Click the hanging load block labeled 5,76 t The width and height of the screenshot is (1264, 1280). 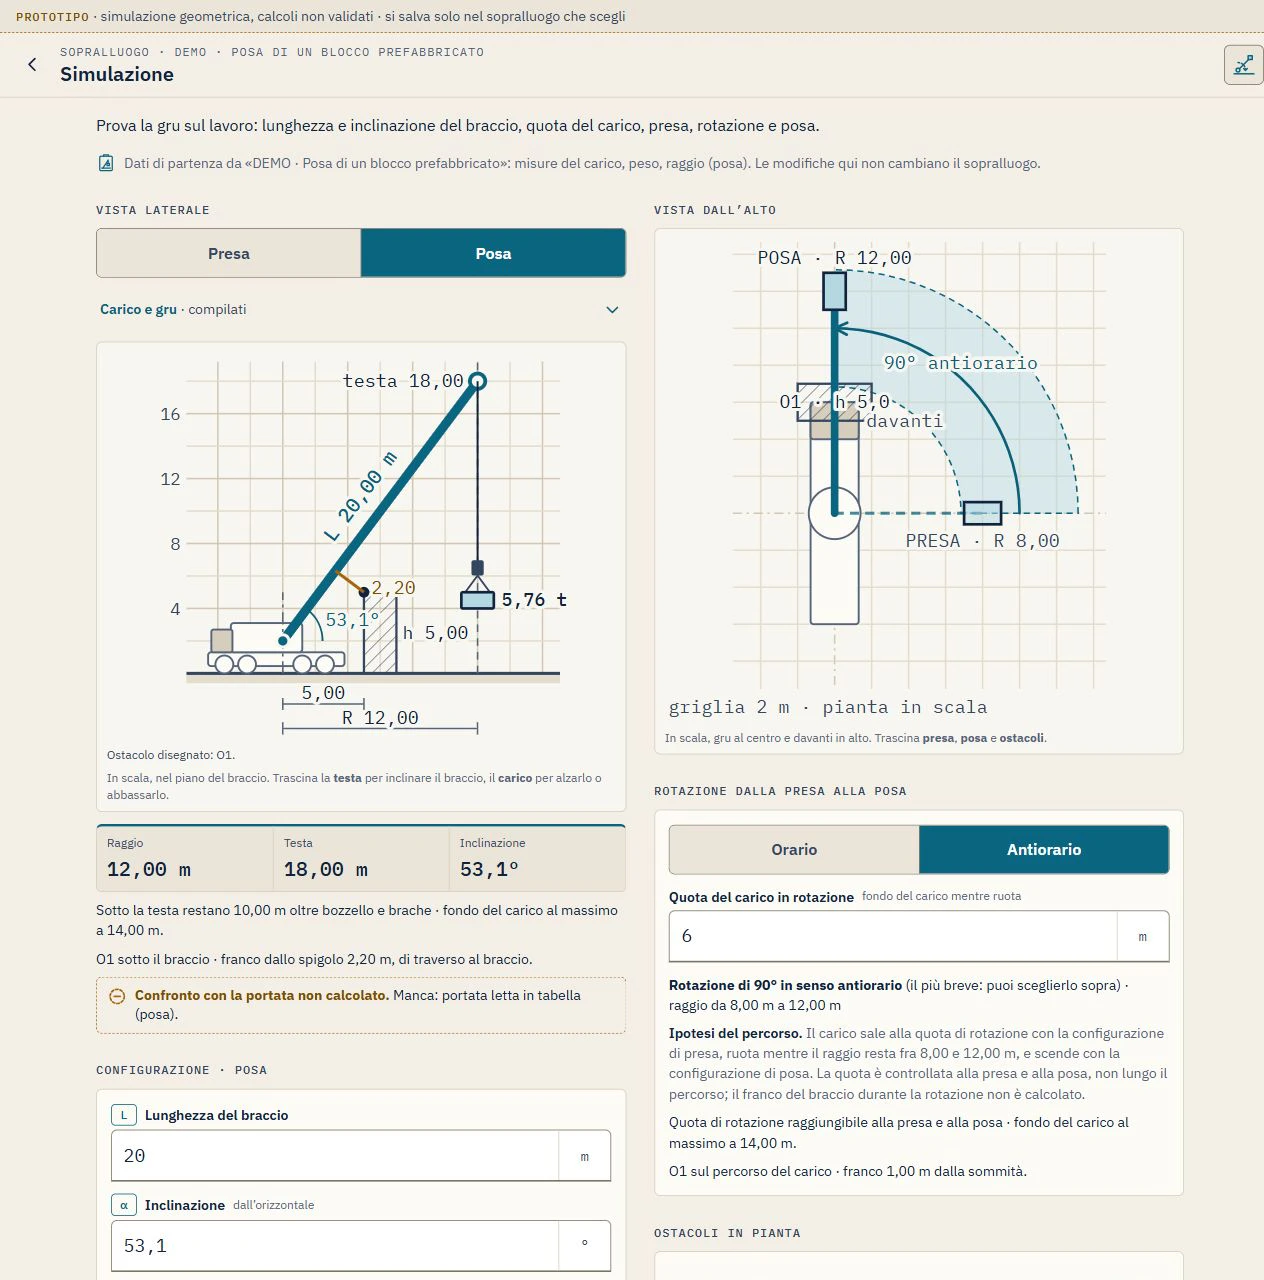click(478, 600)
